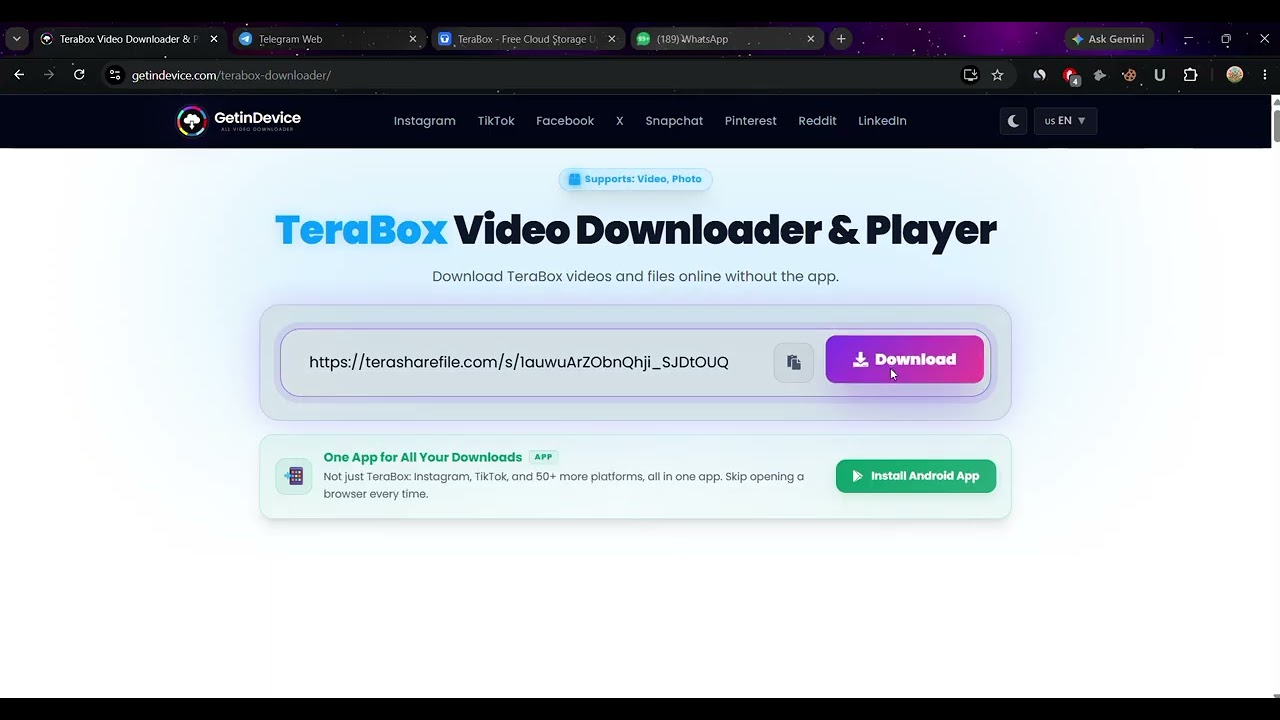Click the Ask Gemini button

[x=1108, y=39]
